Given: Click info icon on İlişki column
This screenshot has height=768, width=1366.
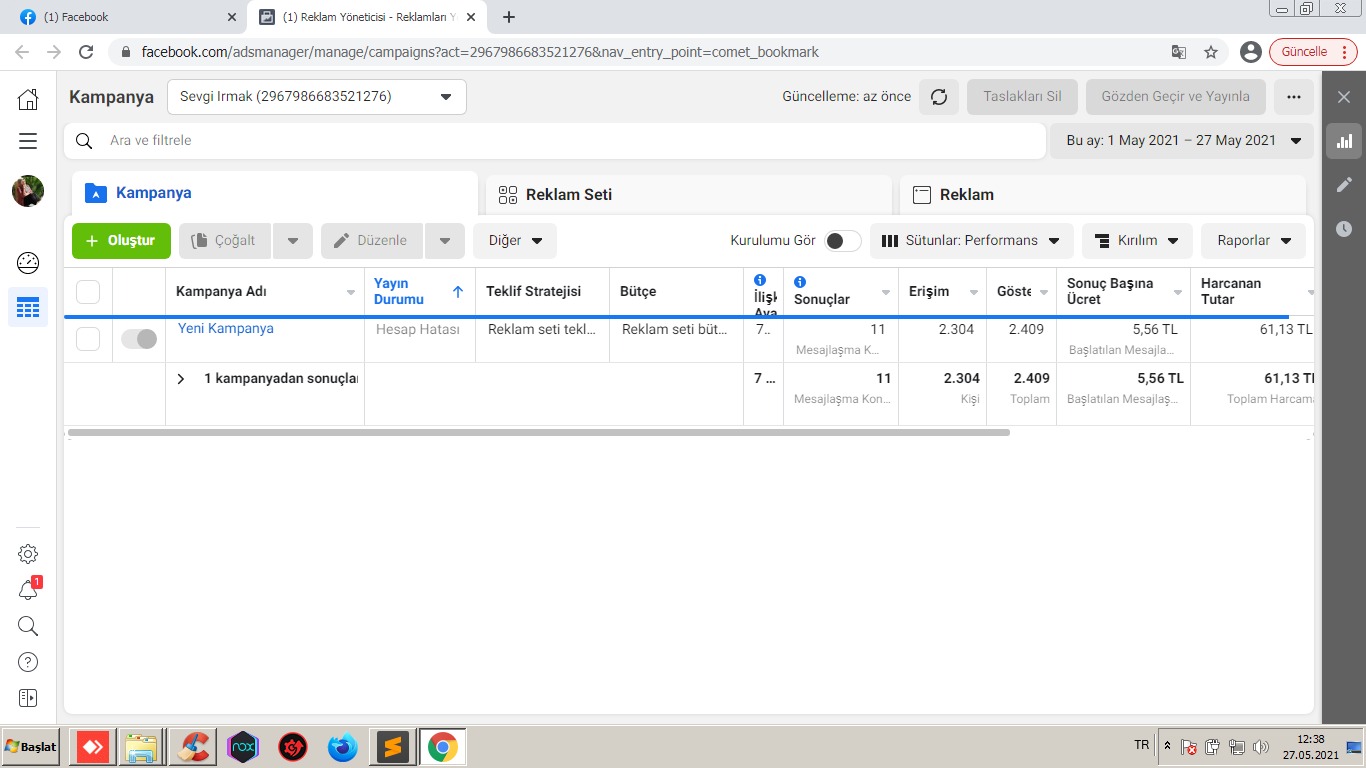Looking at the screenshot, I should pyautogui.click(x=760, y=281).
